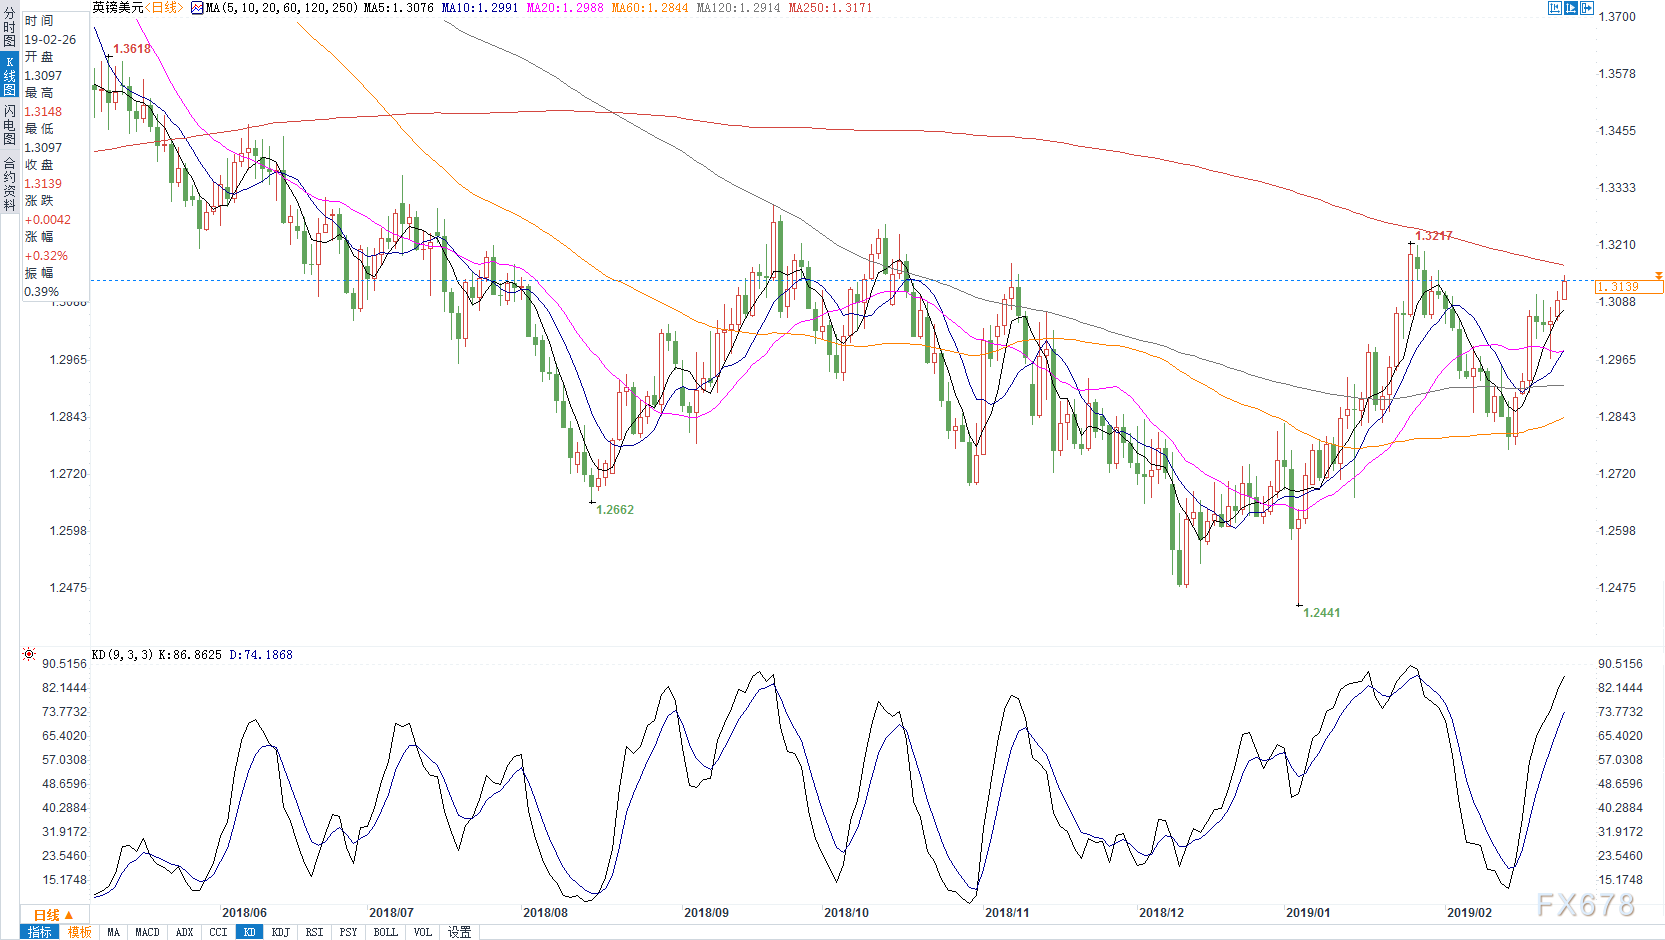The height and width of the screenshot is (940, 1665).
Task: Click the 最高 value 1.3148 in the info panel
Action: [43, 112]
